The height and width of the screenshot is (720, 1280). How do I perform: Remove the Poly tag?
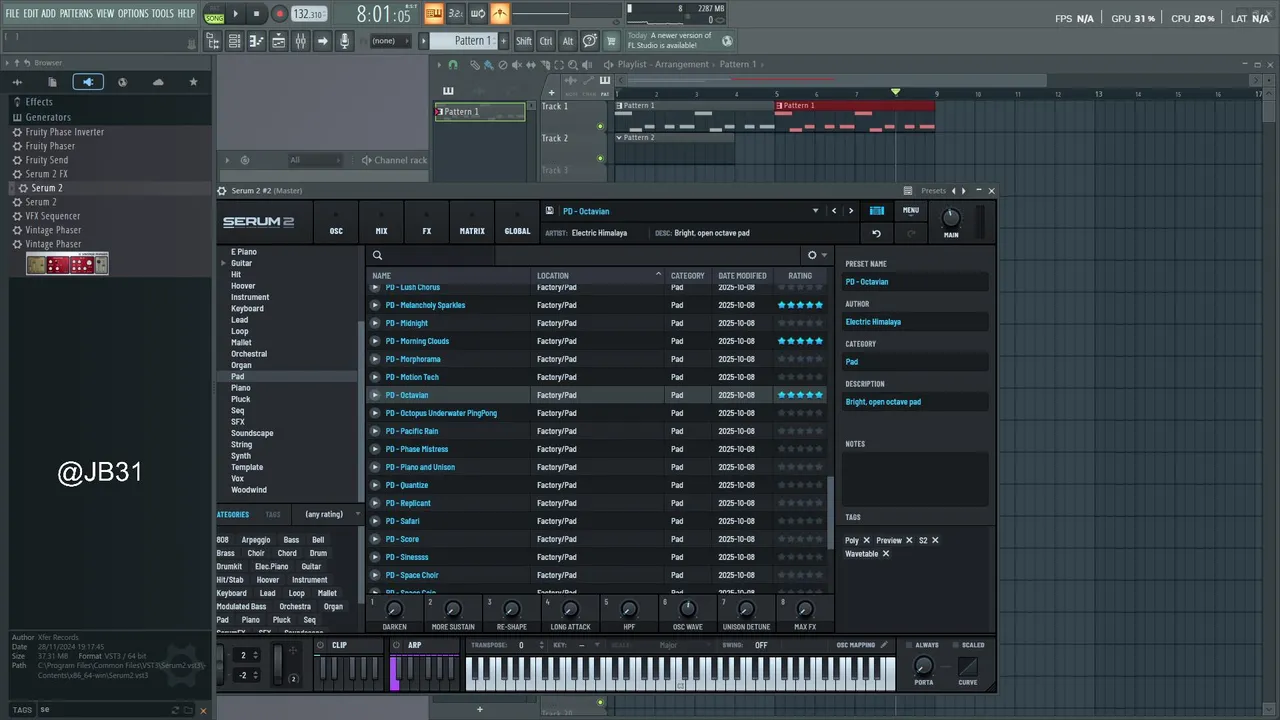click(867, 540)
